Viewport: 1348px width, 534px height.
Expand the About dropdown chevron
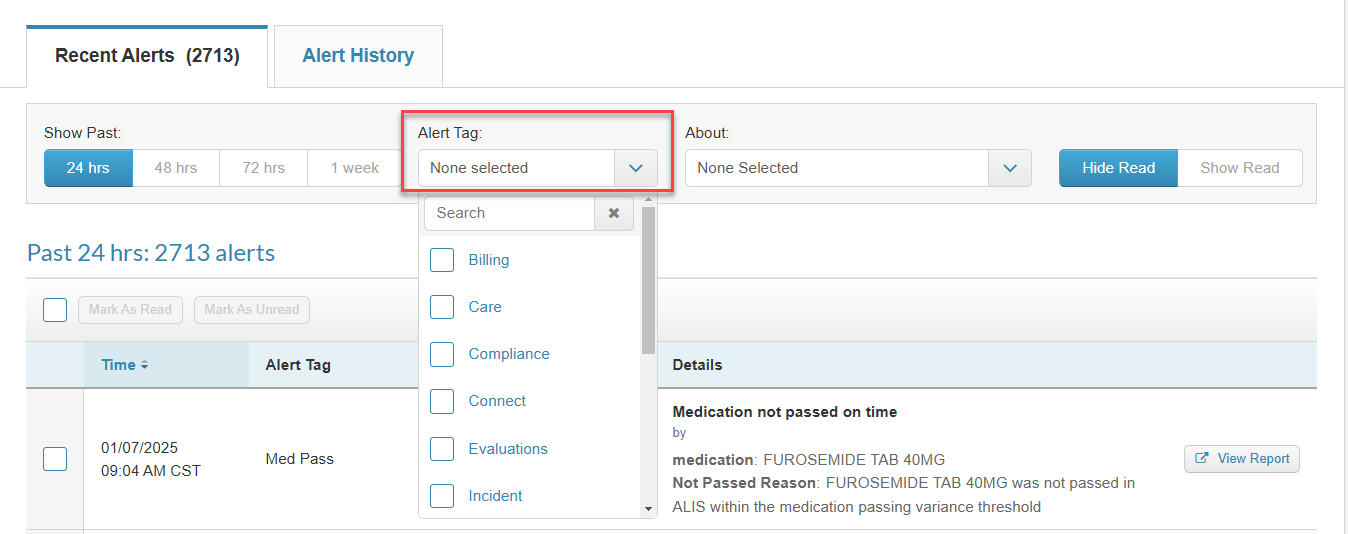[x=1010, y=168]
